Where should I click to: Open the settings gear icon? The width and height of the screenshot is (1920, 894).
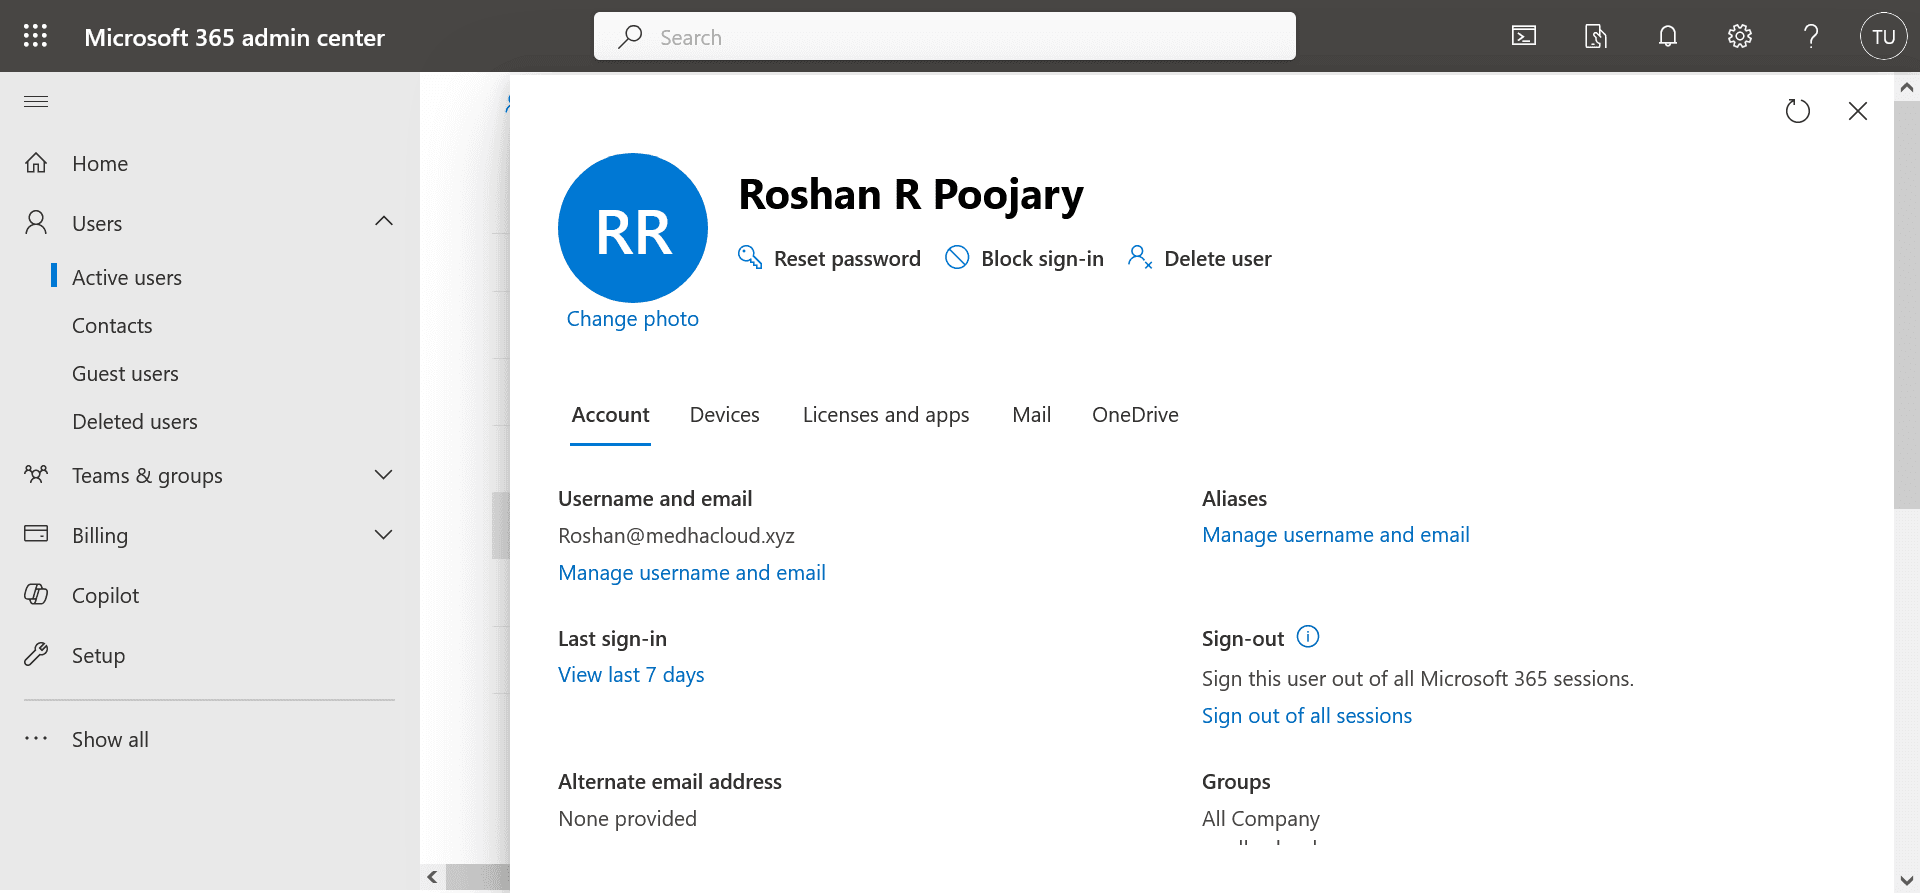(1739, 37)
